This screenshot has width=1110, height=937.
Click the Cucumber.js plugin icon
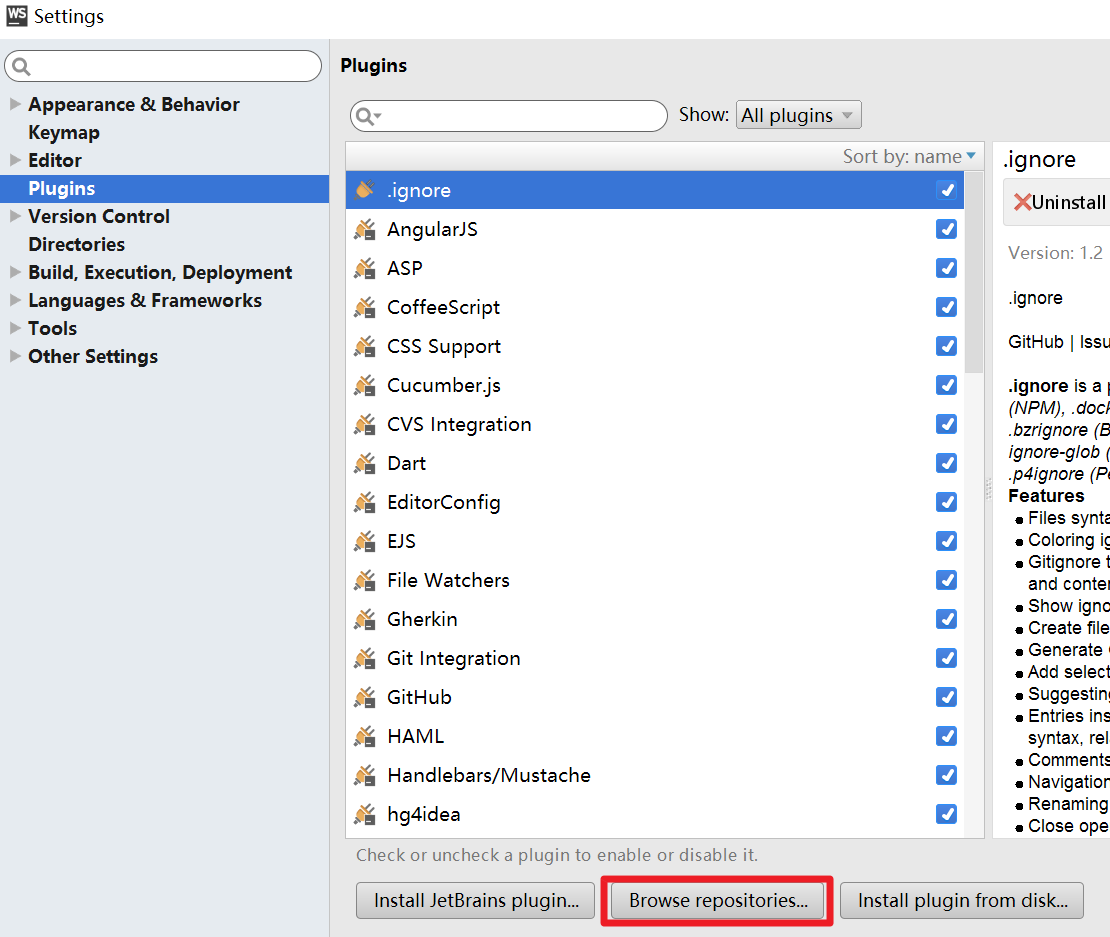[365, 385]
